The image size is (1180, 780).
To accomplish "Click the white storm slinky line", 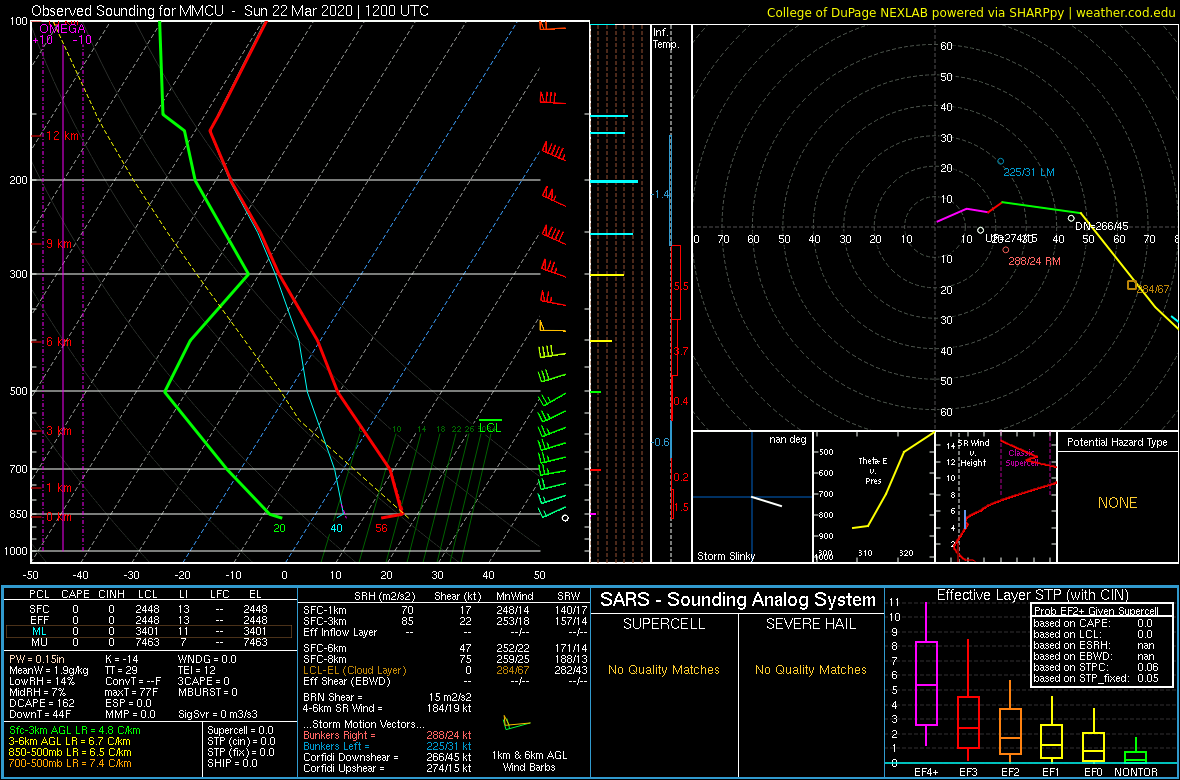I will tap(767, 501).
